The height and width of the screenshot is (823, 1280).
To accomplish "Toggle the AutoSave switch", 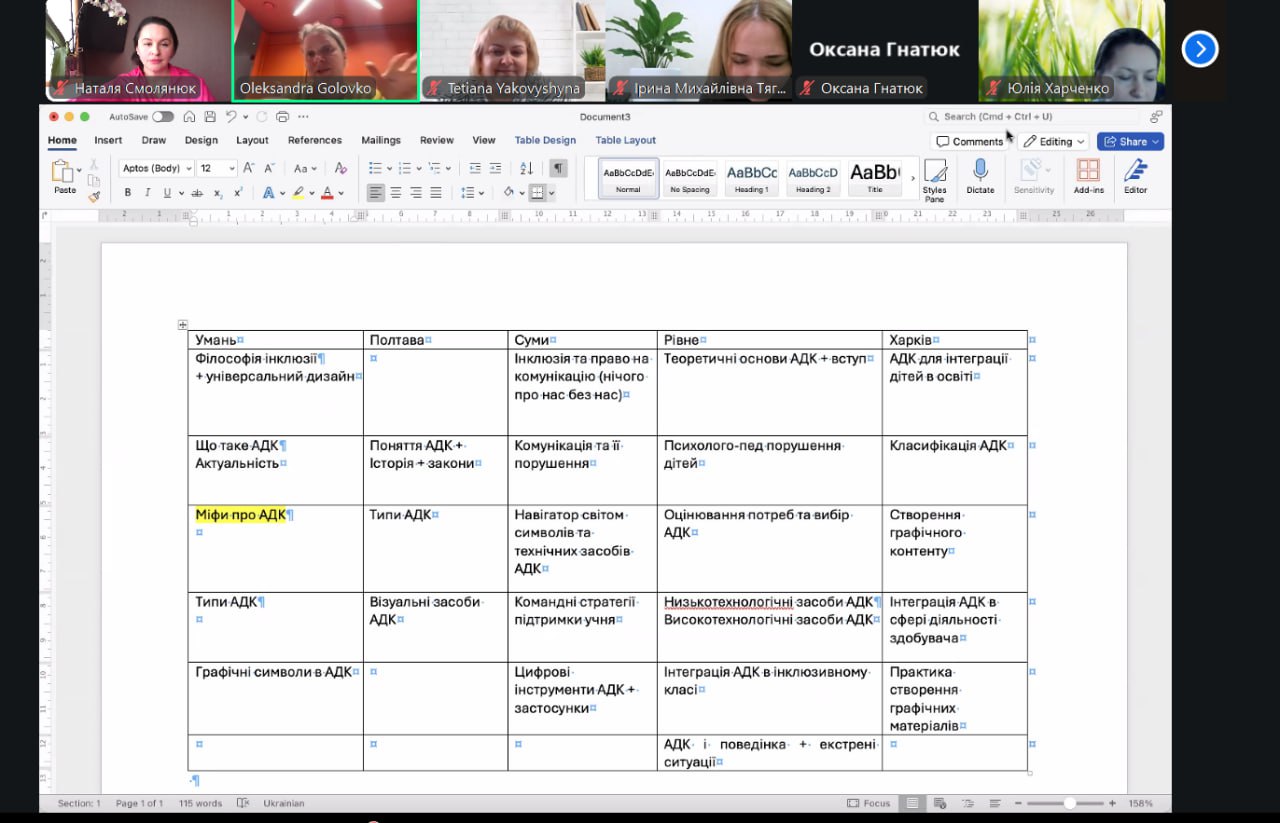I will pyautogui.click(x=162, y=117).
